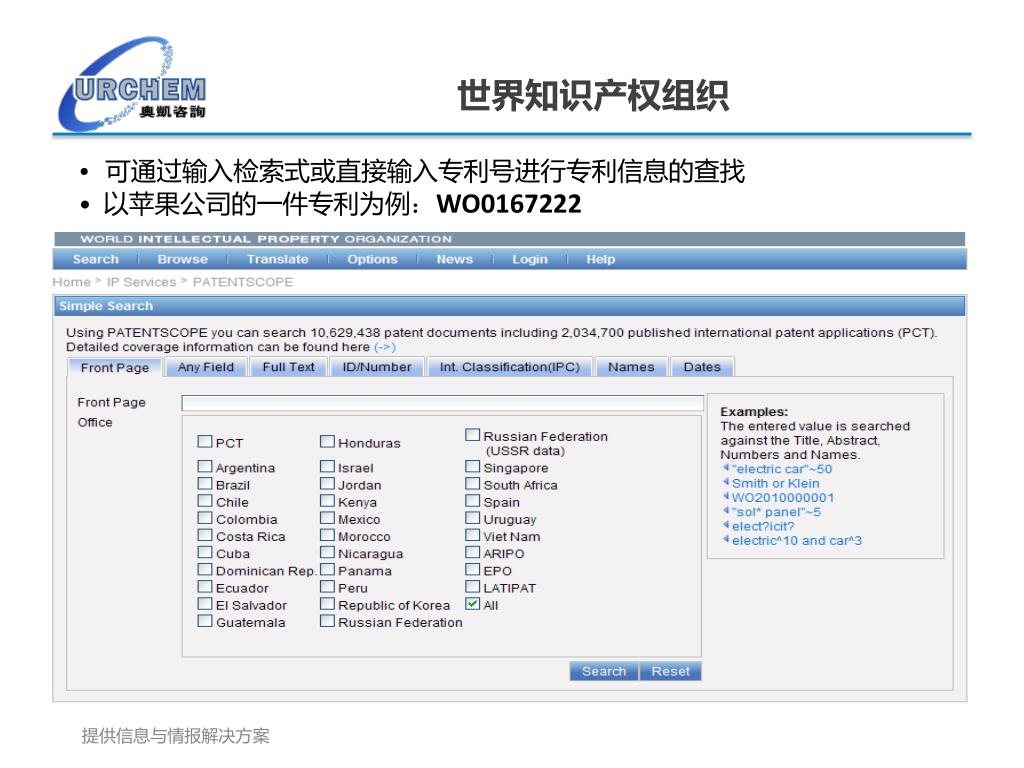Switch to the ID/Number tab
The height and width of the screenshot is (768, 1024).
[x=377, y=367]
